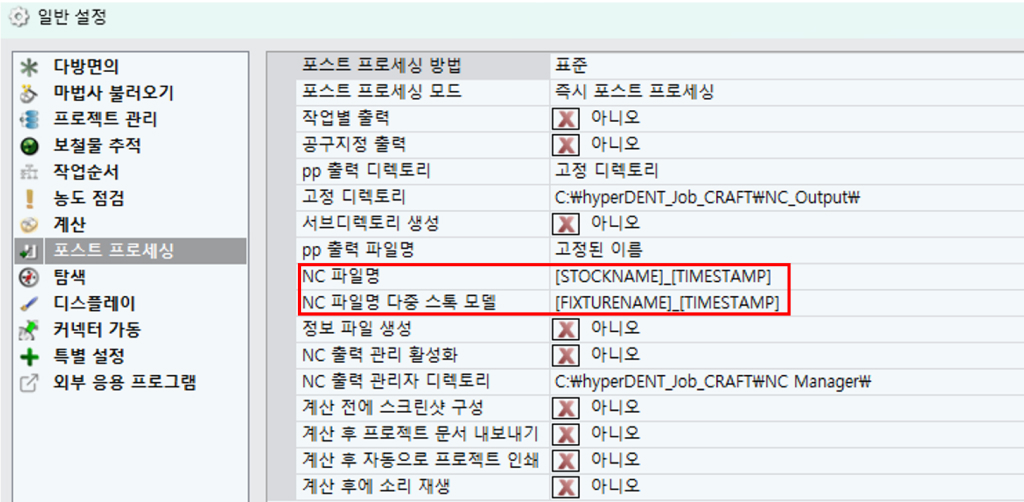Click the 마법사 불러오기 wizard icon

tap(29, 94)
